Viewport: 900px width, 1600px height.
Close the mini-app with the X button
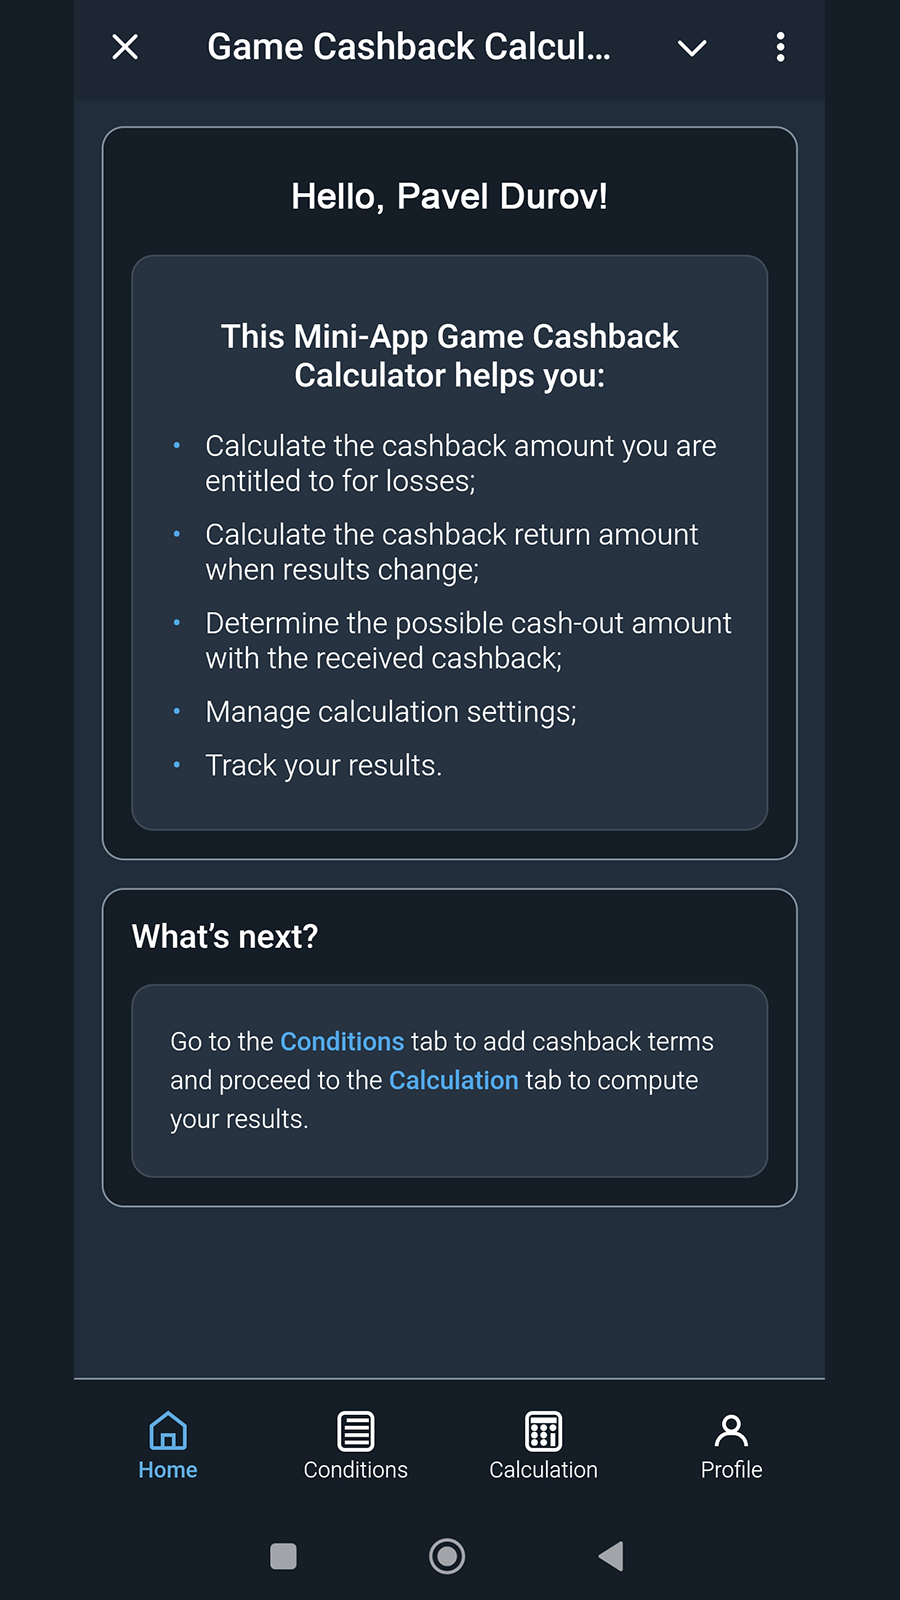pyautogui.click(x=124, y=46)
